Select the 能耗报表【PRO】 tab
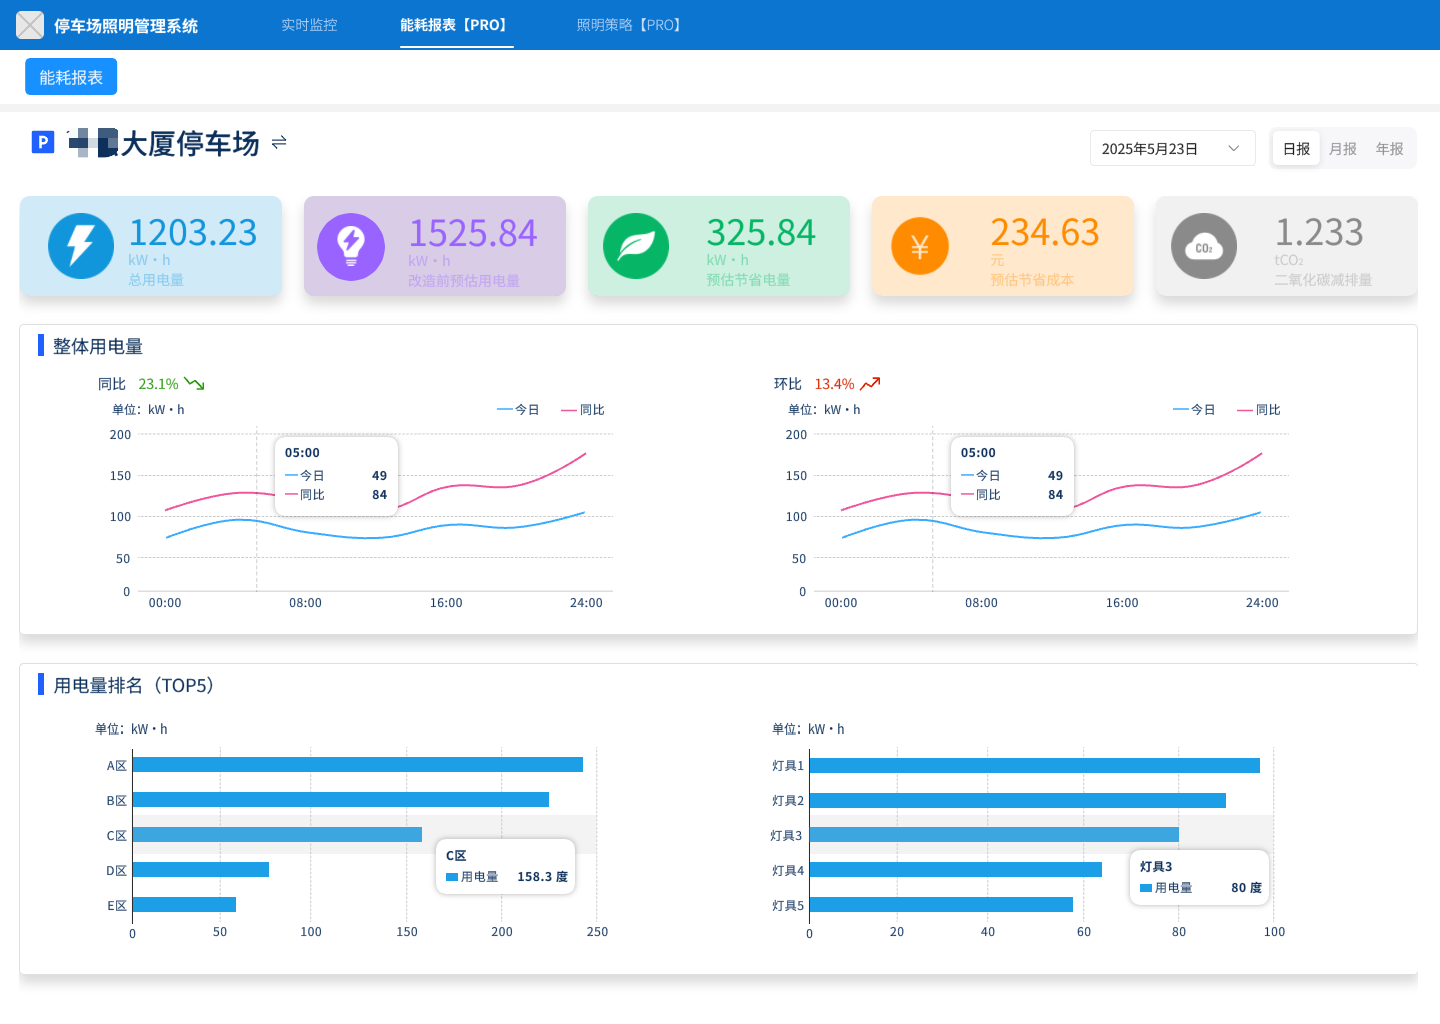Screen dimensions: 1440x1024 click(x=456, y=25)
